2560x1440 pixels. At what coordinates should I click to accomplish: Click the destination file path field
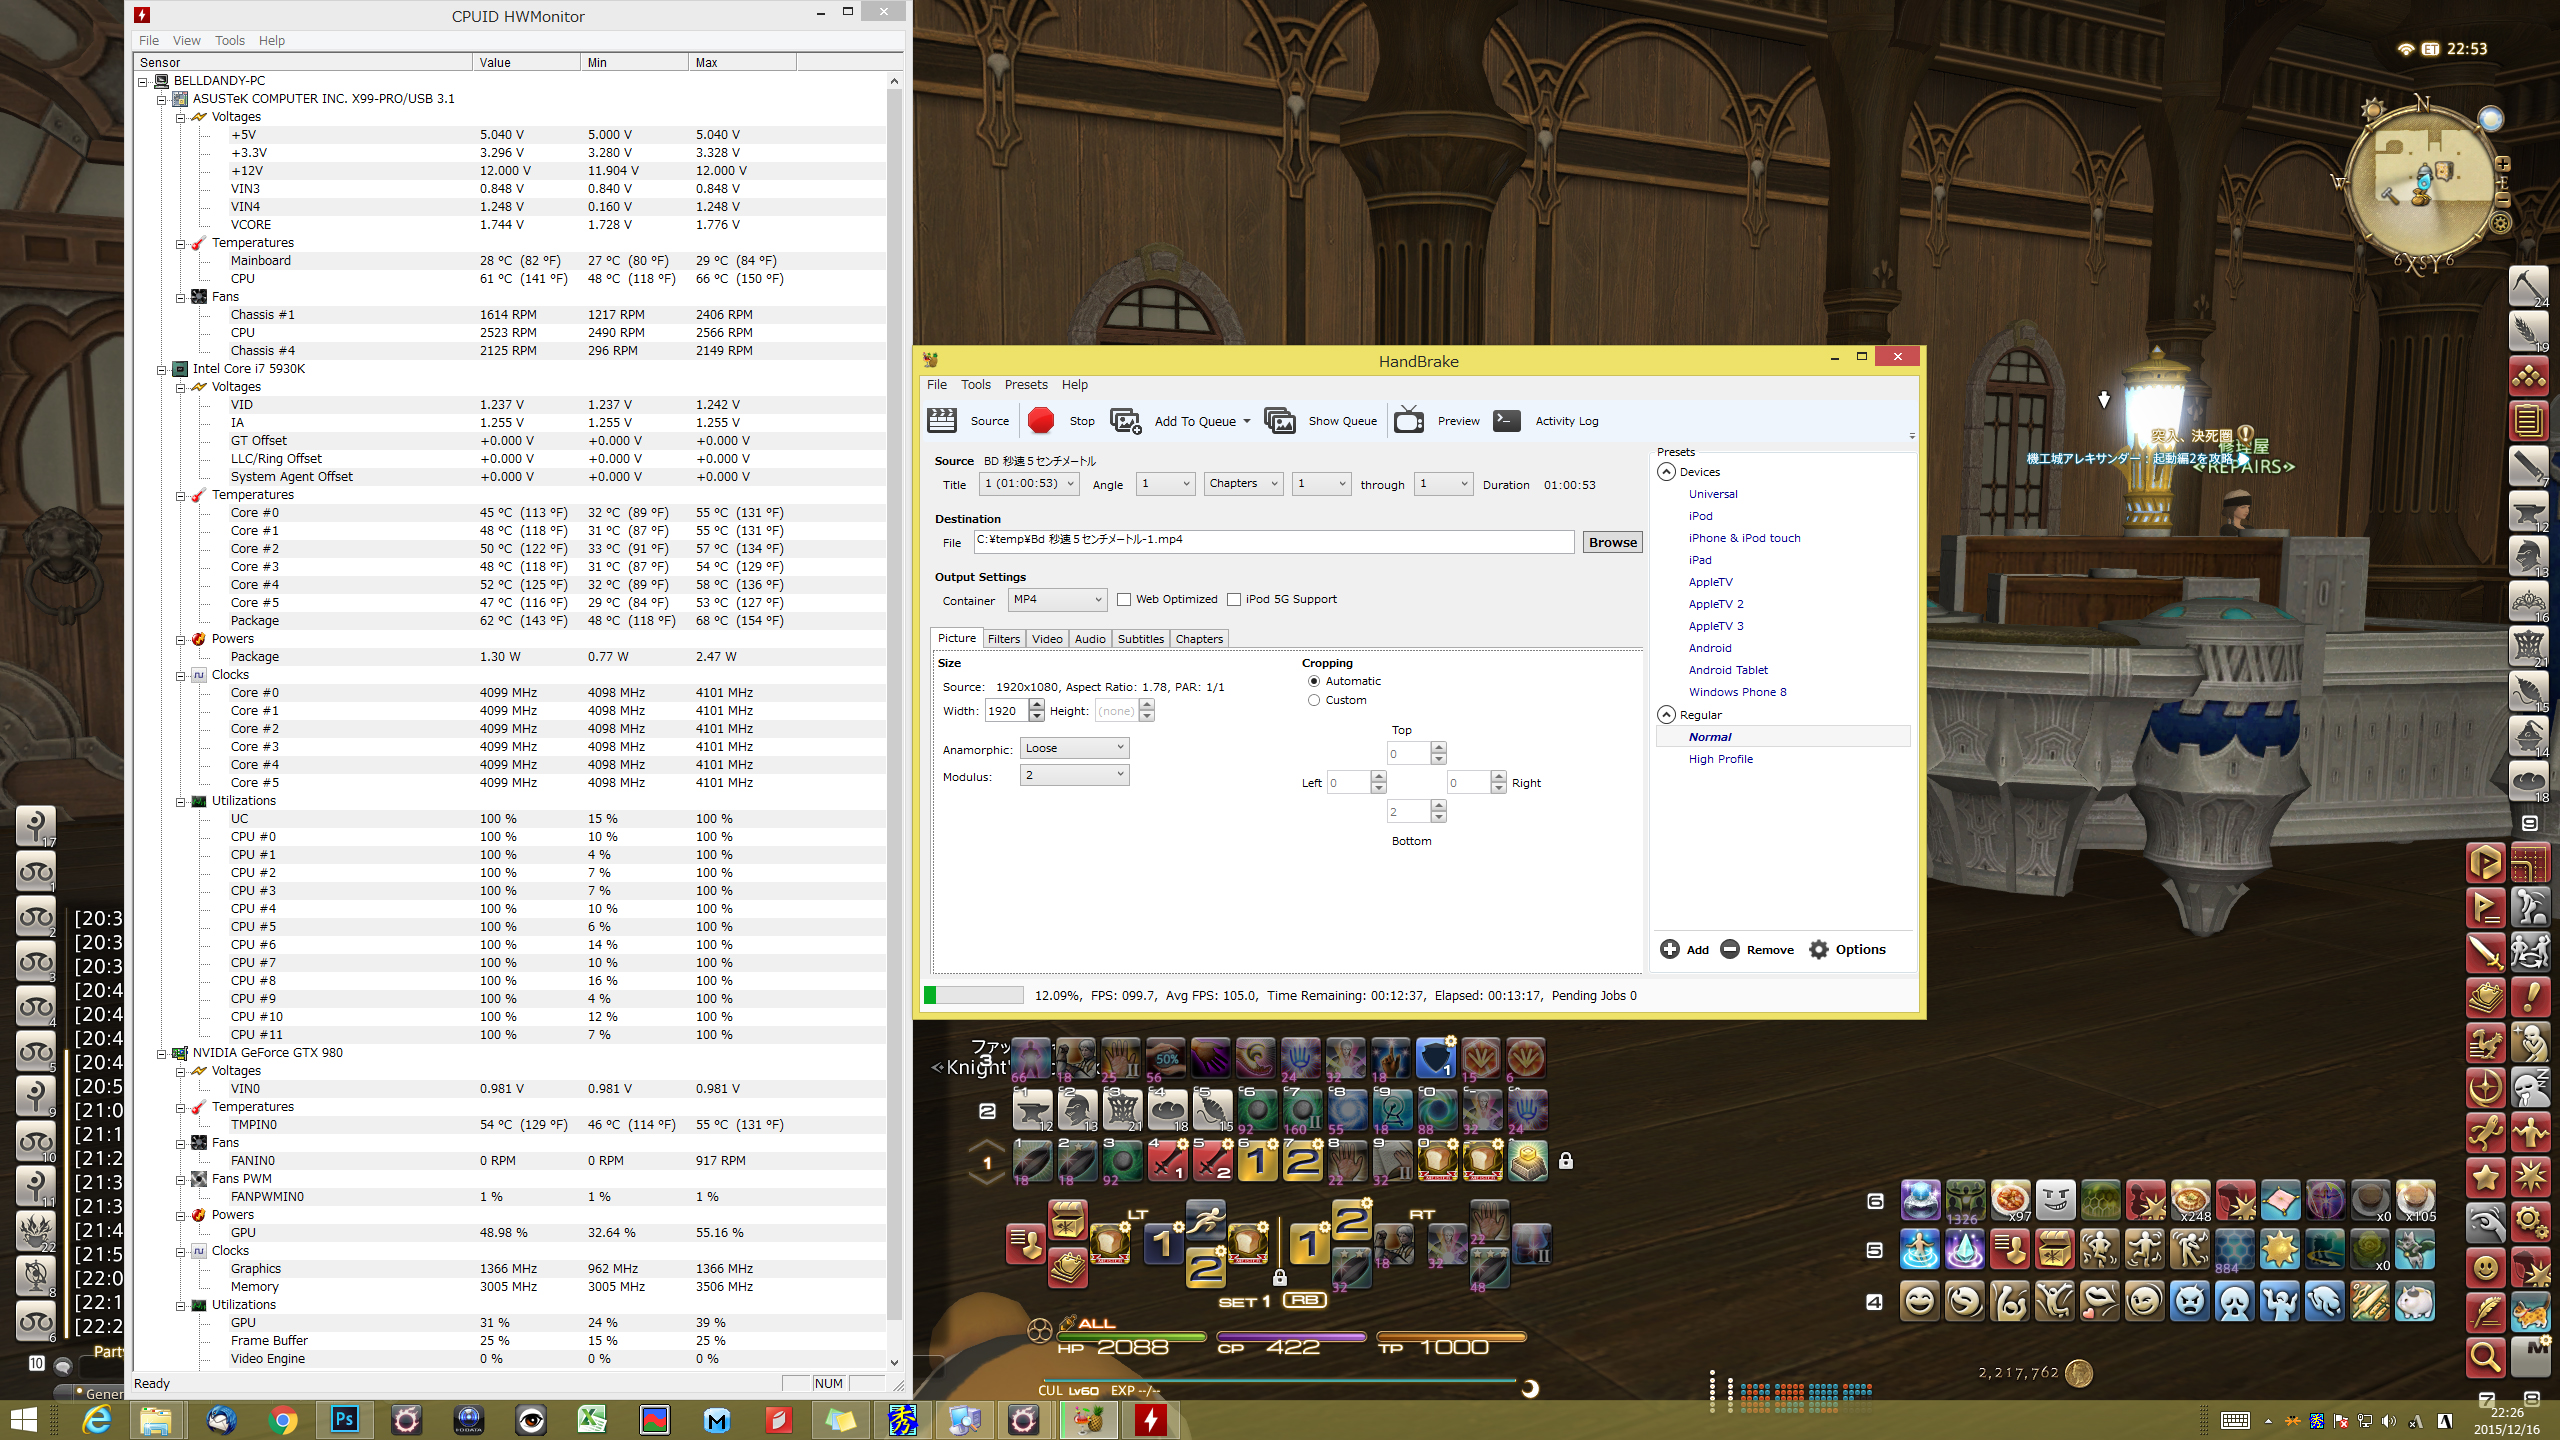coord(1272,540)
